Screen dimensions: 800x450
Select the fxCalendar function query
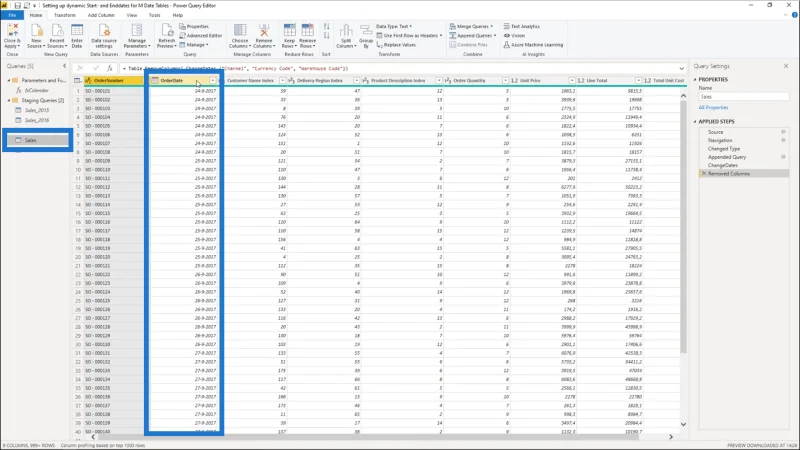click(x=36, y=90)
